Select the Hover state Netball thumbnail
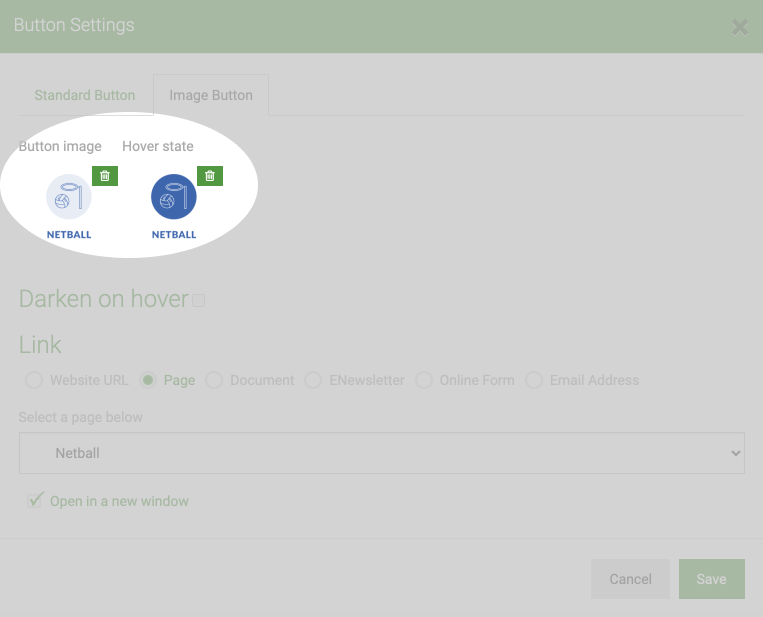763x617 pixels. (x=174, y=207)
